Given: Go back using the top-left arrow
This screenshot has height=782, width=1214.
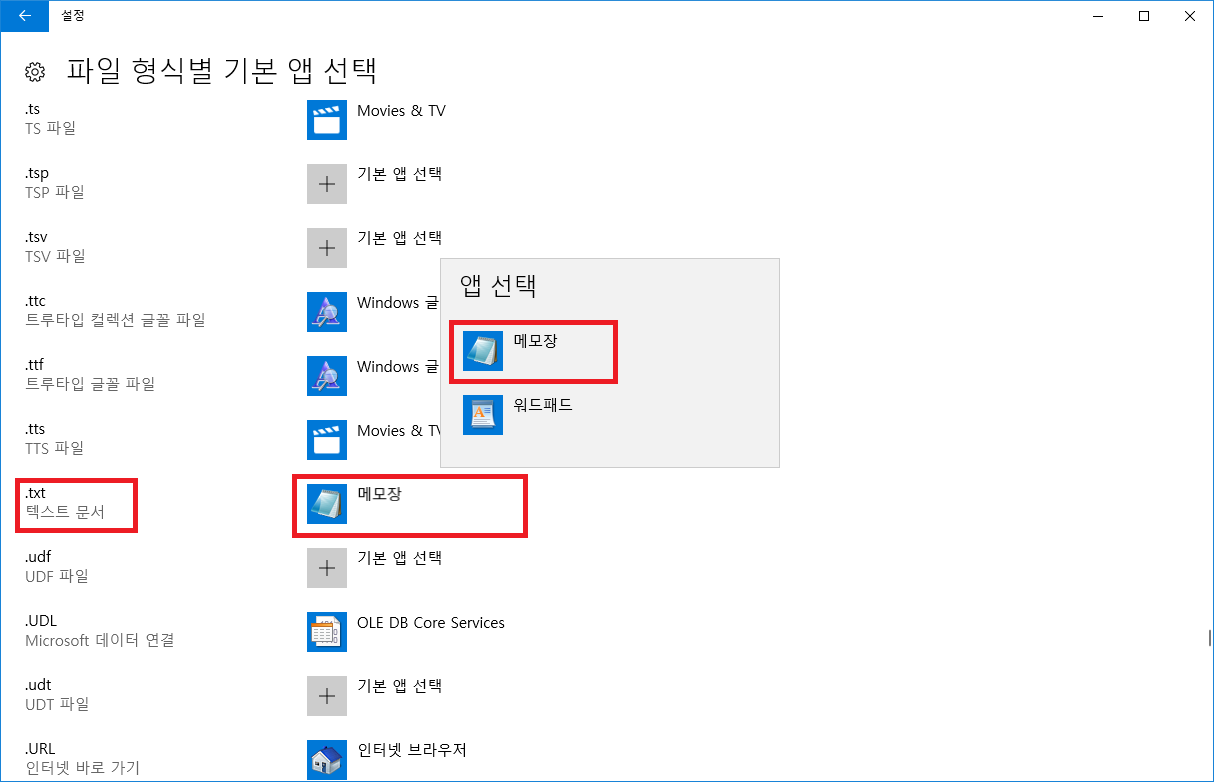Looking at the screenshot, I should pos(24,15).
